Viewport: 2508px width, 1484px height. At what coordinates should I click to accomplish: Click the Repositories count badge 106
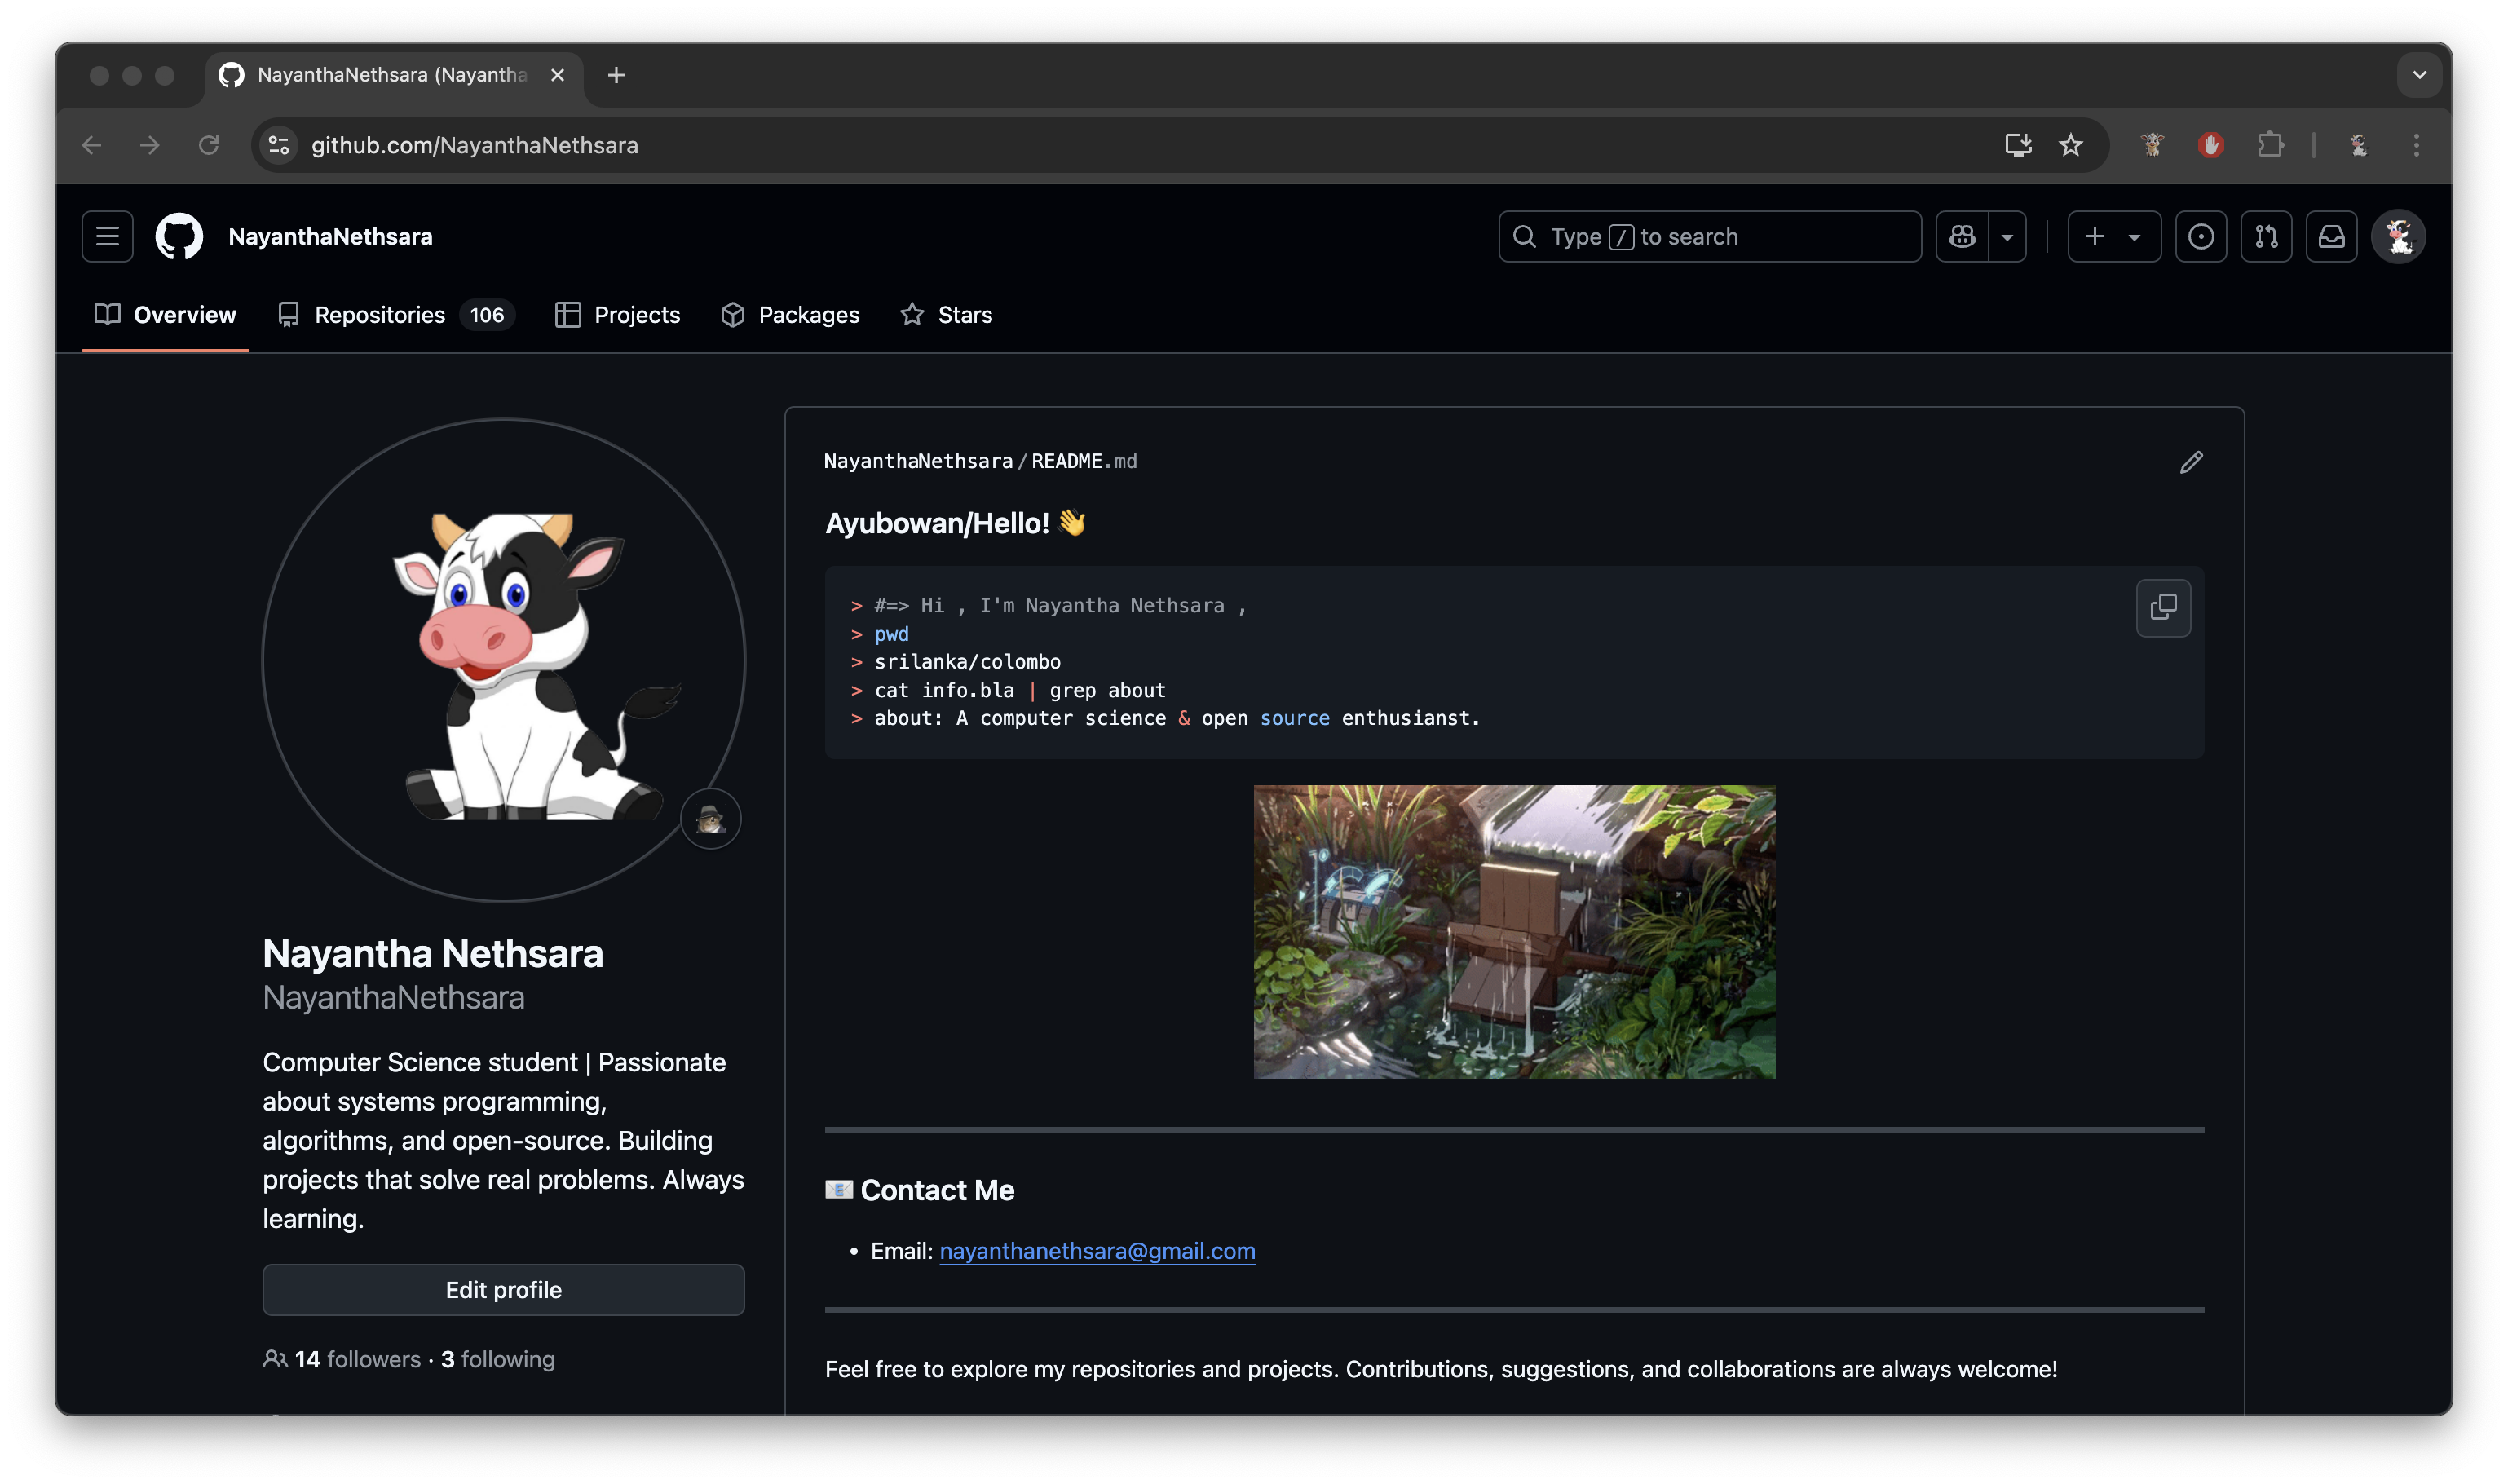click(x=486, y=315)
